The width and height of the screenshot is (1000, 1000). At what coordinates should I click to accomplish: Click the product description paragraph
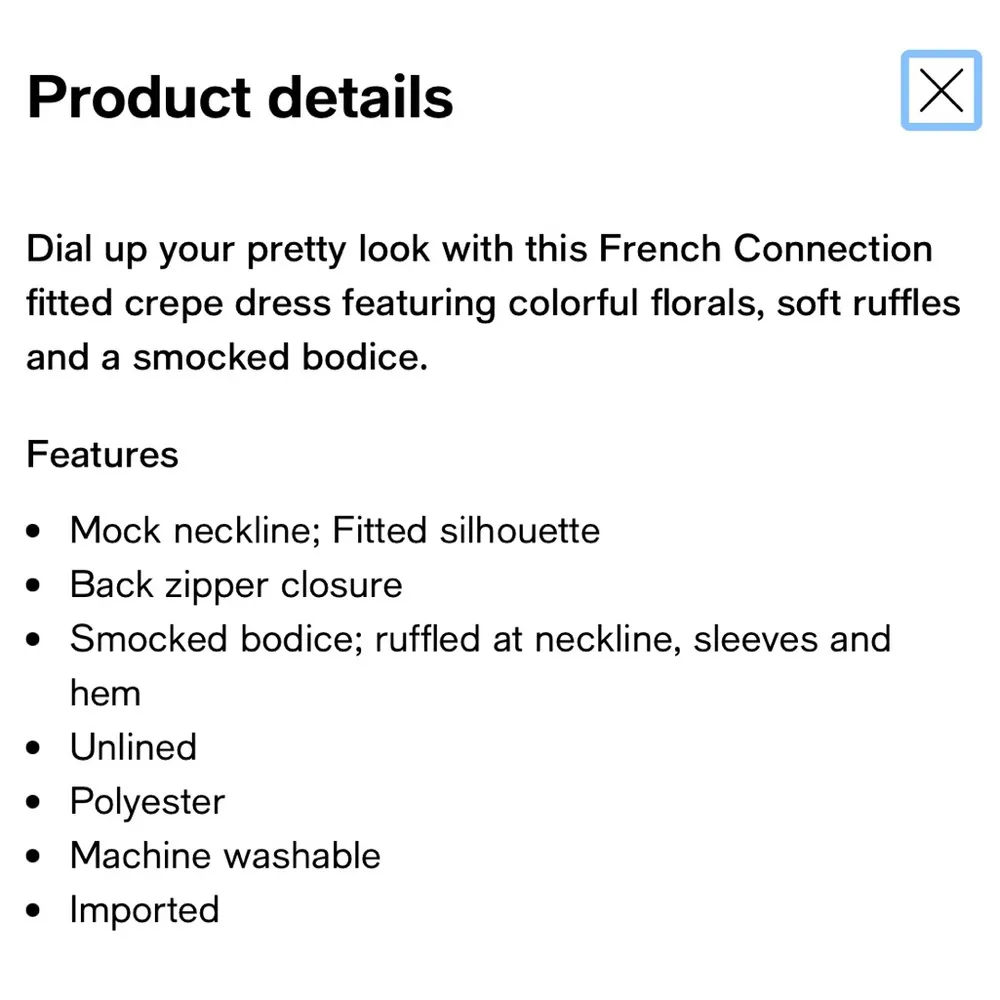click(490, 302)
